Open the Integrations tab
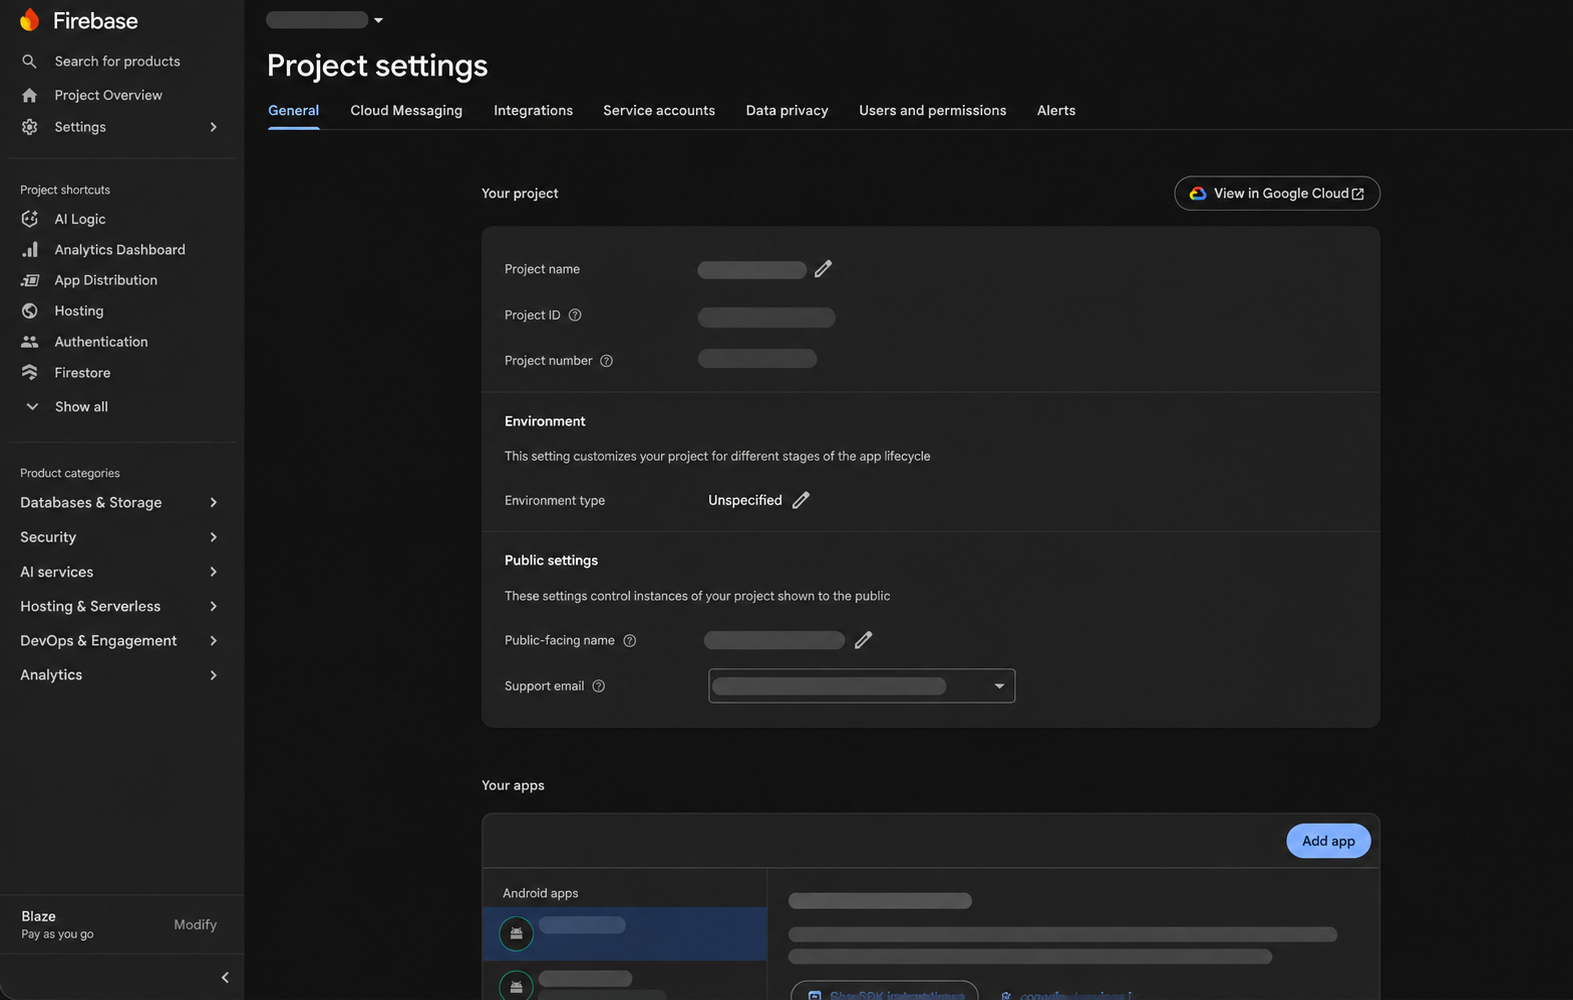This screenshot has height=1000, width=1573. [x=533, y=110]
